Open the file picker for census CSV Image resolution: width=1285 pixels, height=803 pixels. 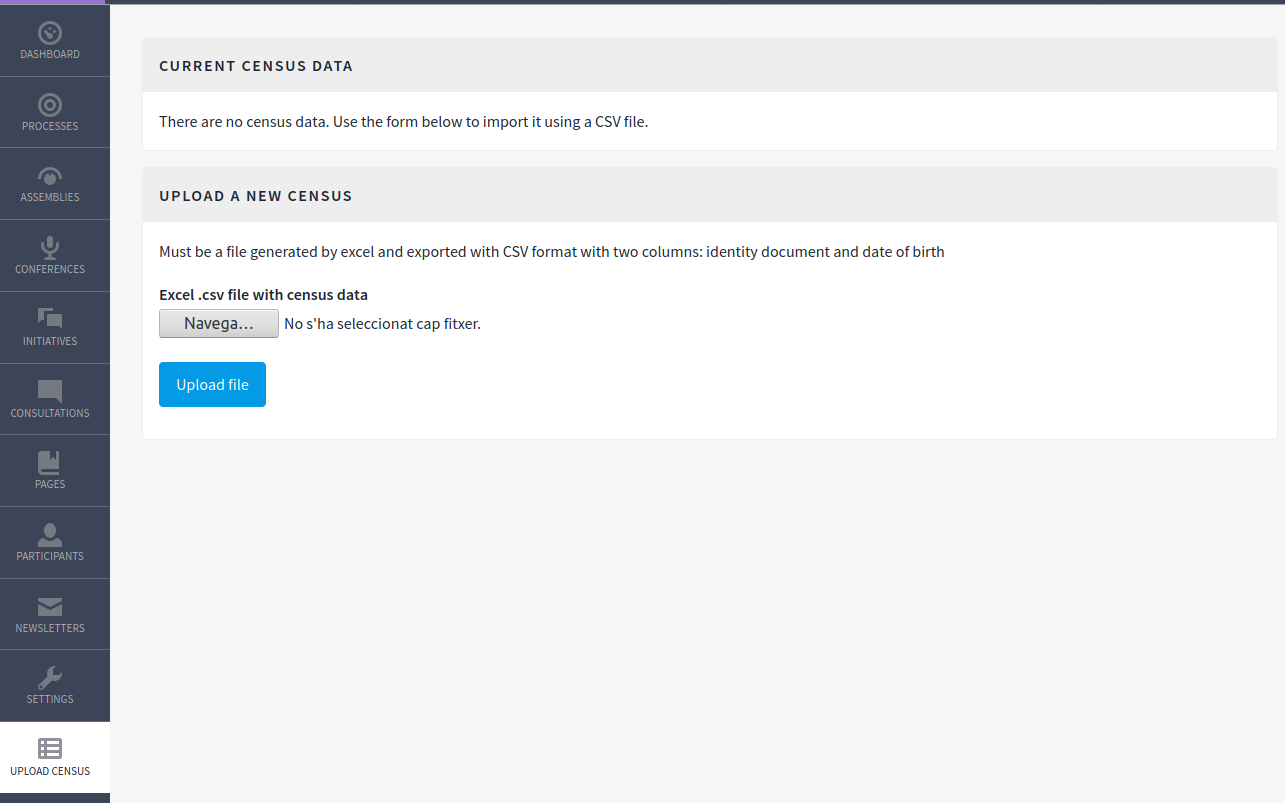(218, 322)
